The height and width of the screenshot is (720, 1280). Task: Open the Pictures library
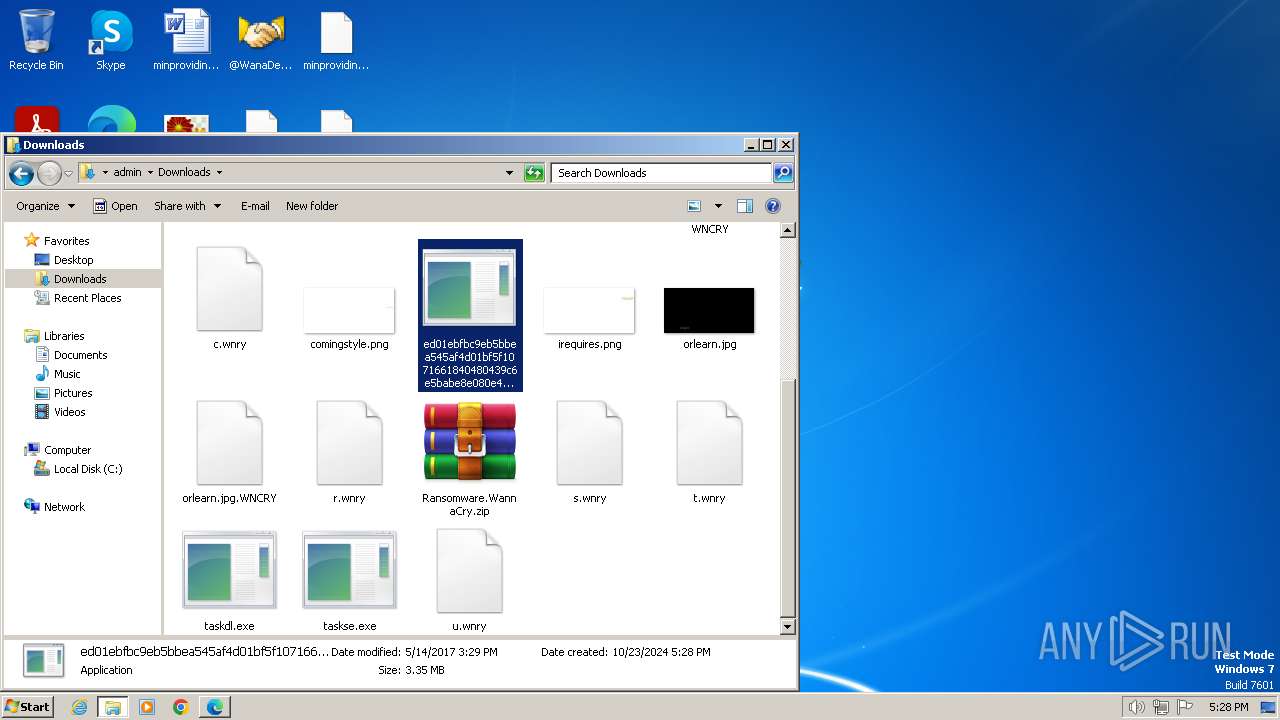click(64, 393)
